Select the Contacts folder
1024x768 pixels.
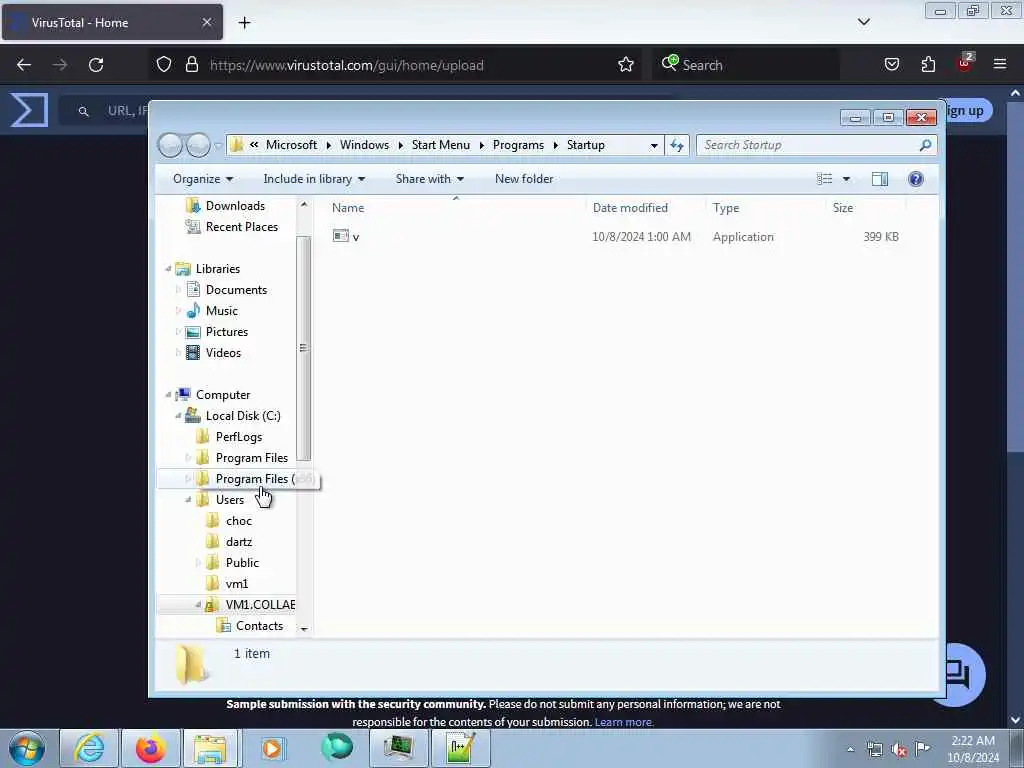pos(259,626)
